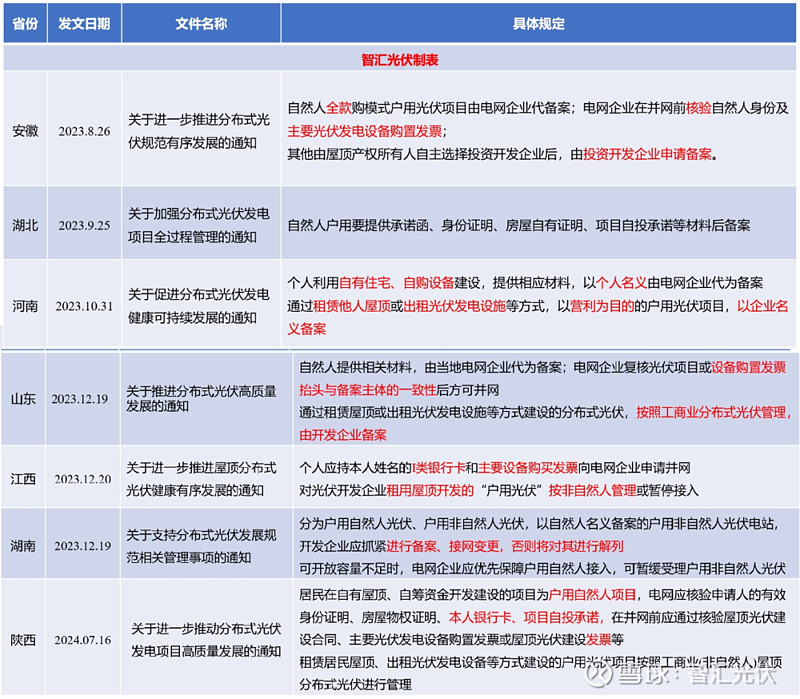Click 关于进一步推动分布式光伏发电项目高质量发展的通知 document name
The image size is (800, 699).
(x=206, y=639)
